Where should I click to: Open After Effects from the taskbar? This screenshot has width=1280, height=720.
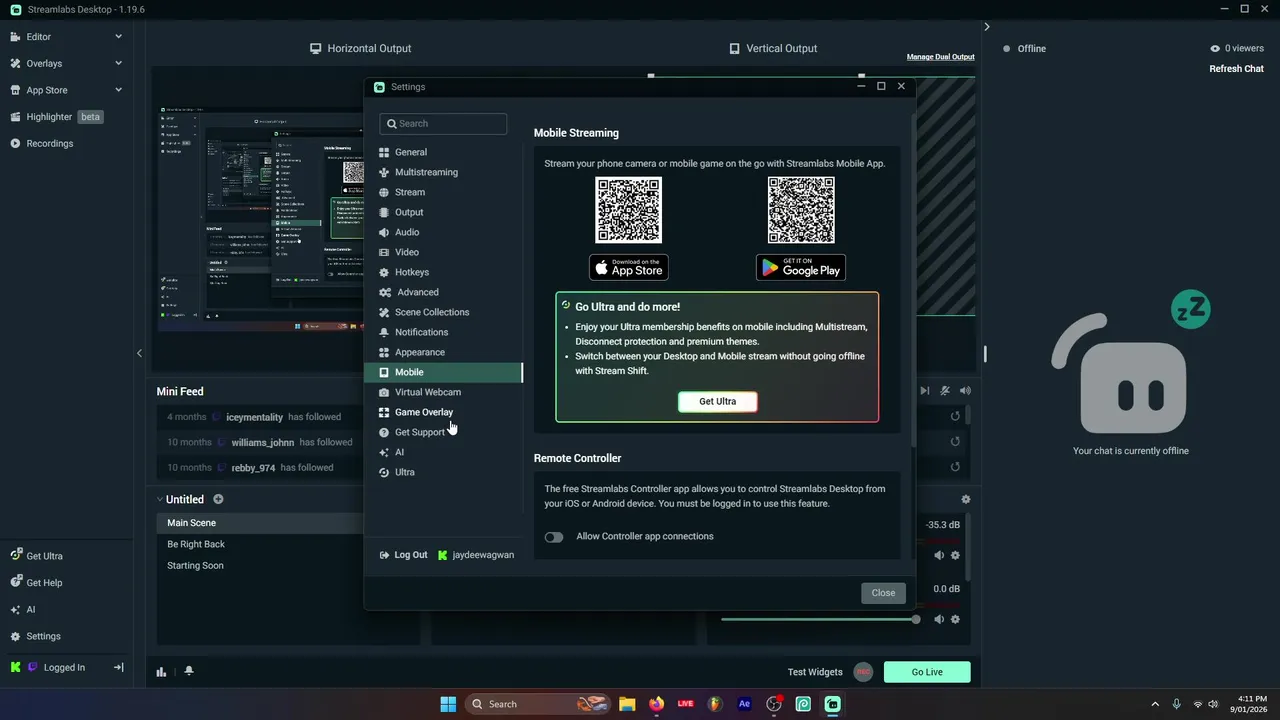(x=744, y=704)
